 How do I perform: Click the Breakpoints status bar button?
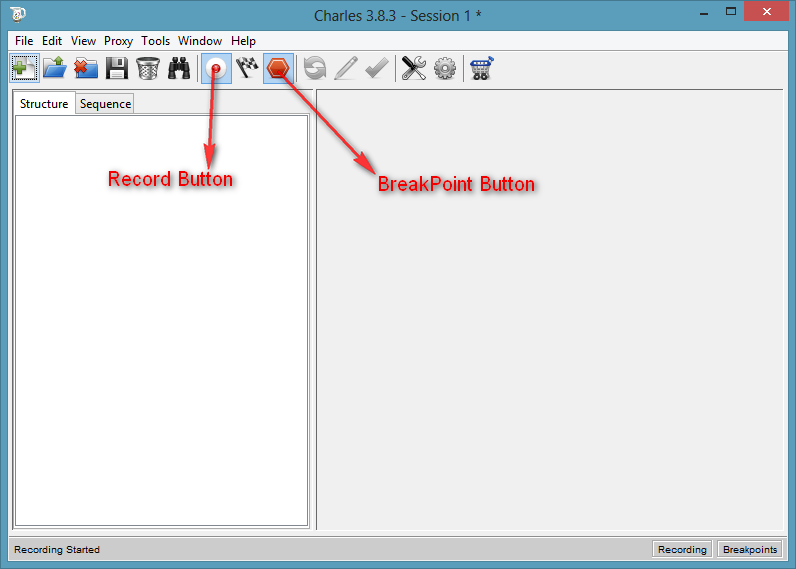(749, 549)
